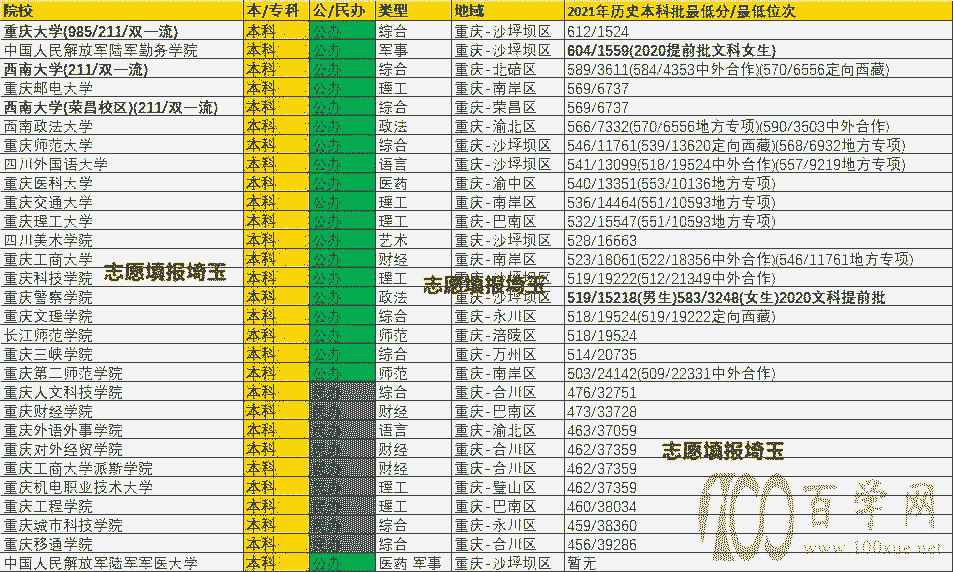
Task: Click the 重庆-璧山区 region cell
Action: pyautogui.click(x=508, y=488)
